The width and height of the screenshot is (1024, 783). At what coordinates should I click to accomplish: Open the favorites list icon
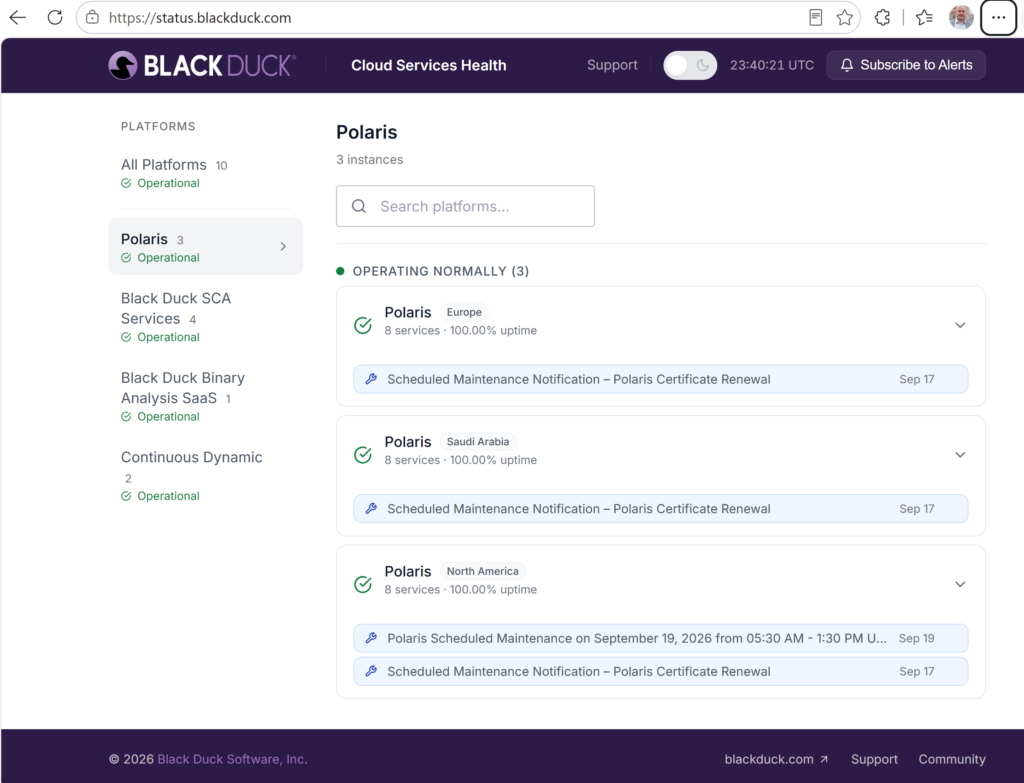pos(924,18)
